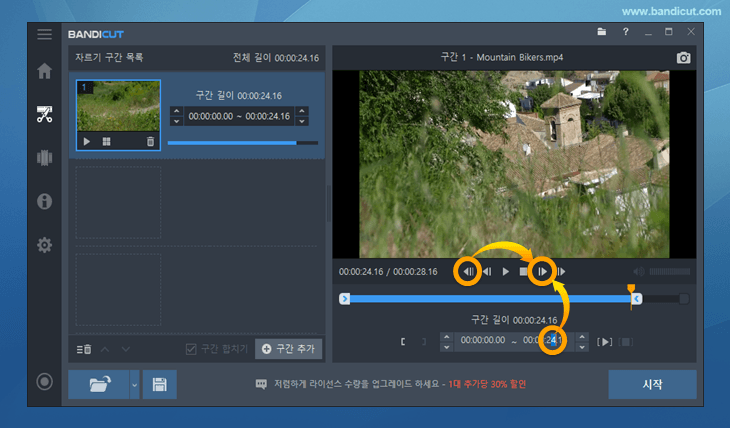Open a file with the folder button
The image size is (730, 428).
pos(99,384)
